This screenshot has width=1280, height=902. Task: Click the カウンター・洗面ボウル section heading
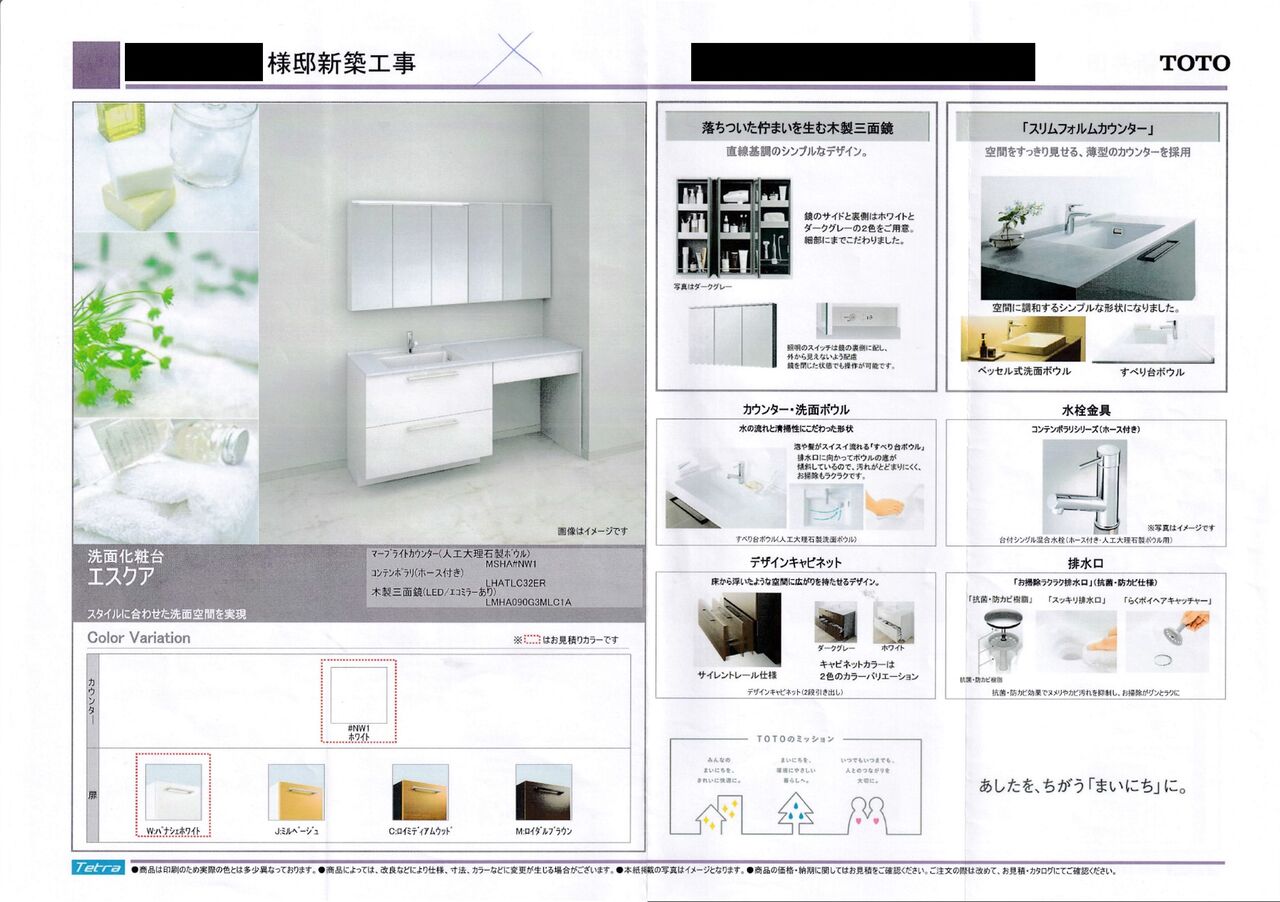(x=796, y=410)
